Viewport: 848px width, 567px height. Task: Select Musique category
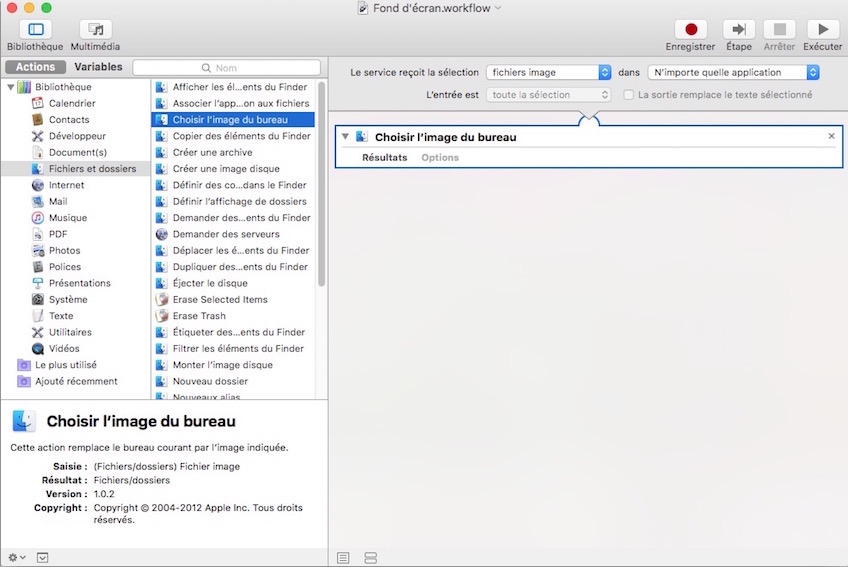68,217
